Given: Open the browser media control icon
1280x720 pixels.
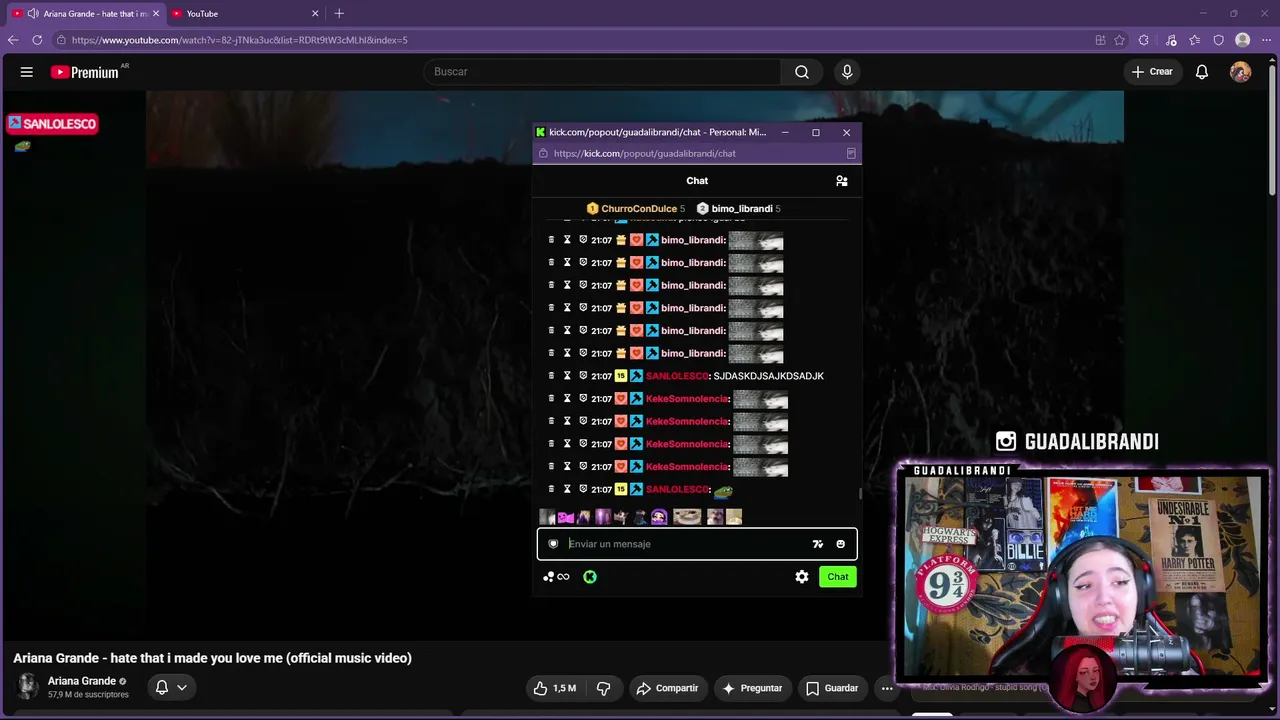Looking at the screenshot, I should tap(1171, 40).
